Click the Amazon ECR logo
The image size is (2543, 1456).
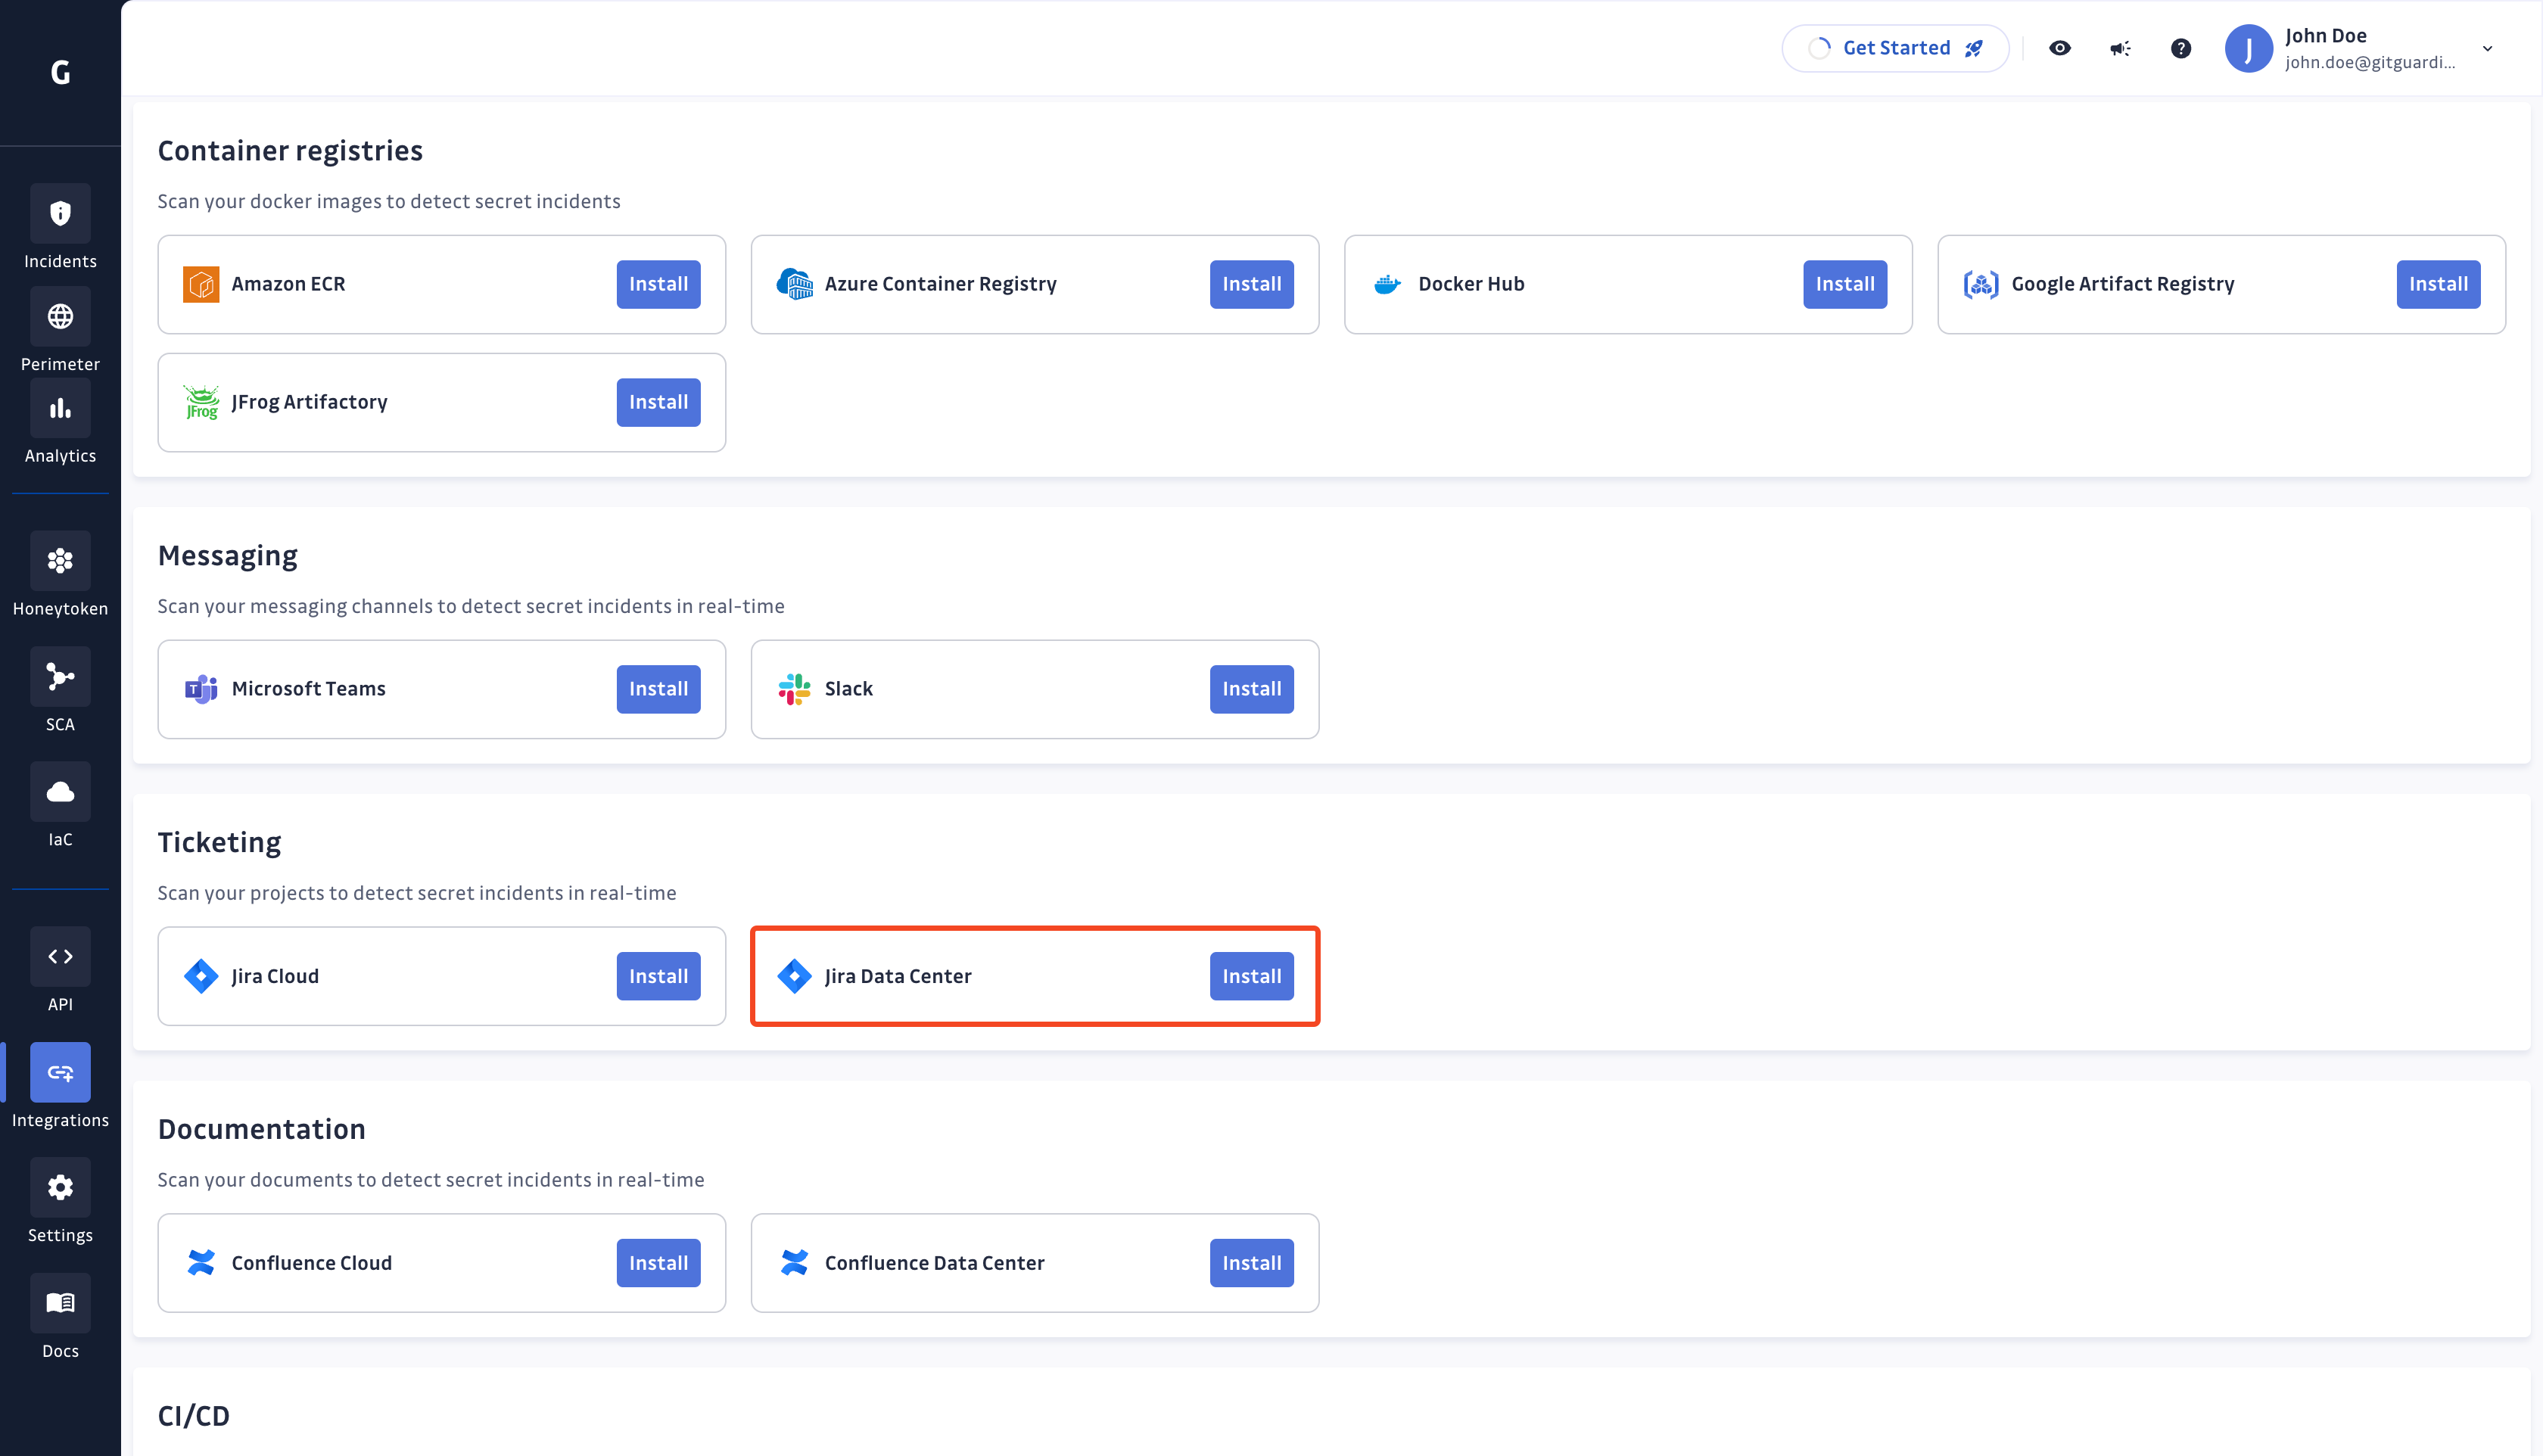[201, 284]
